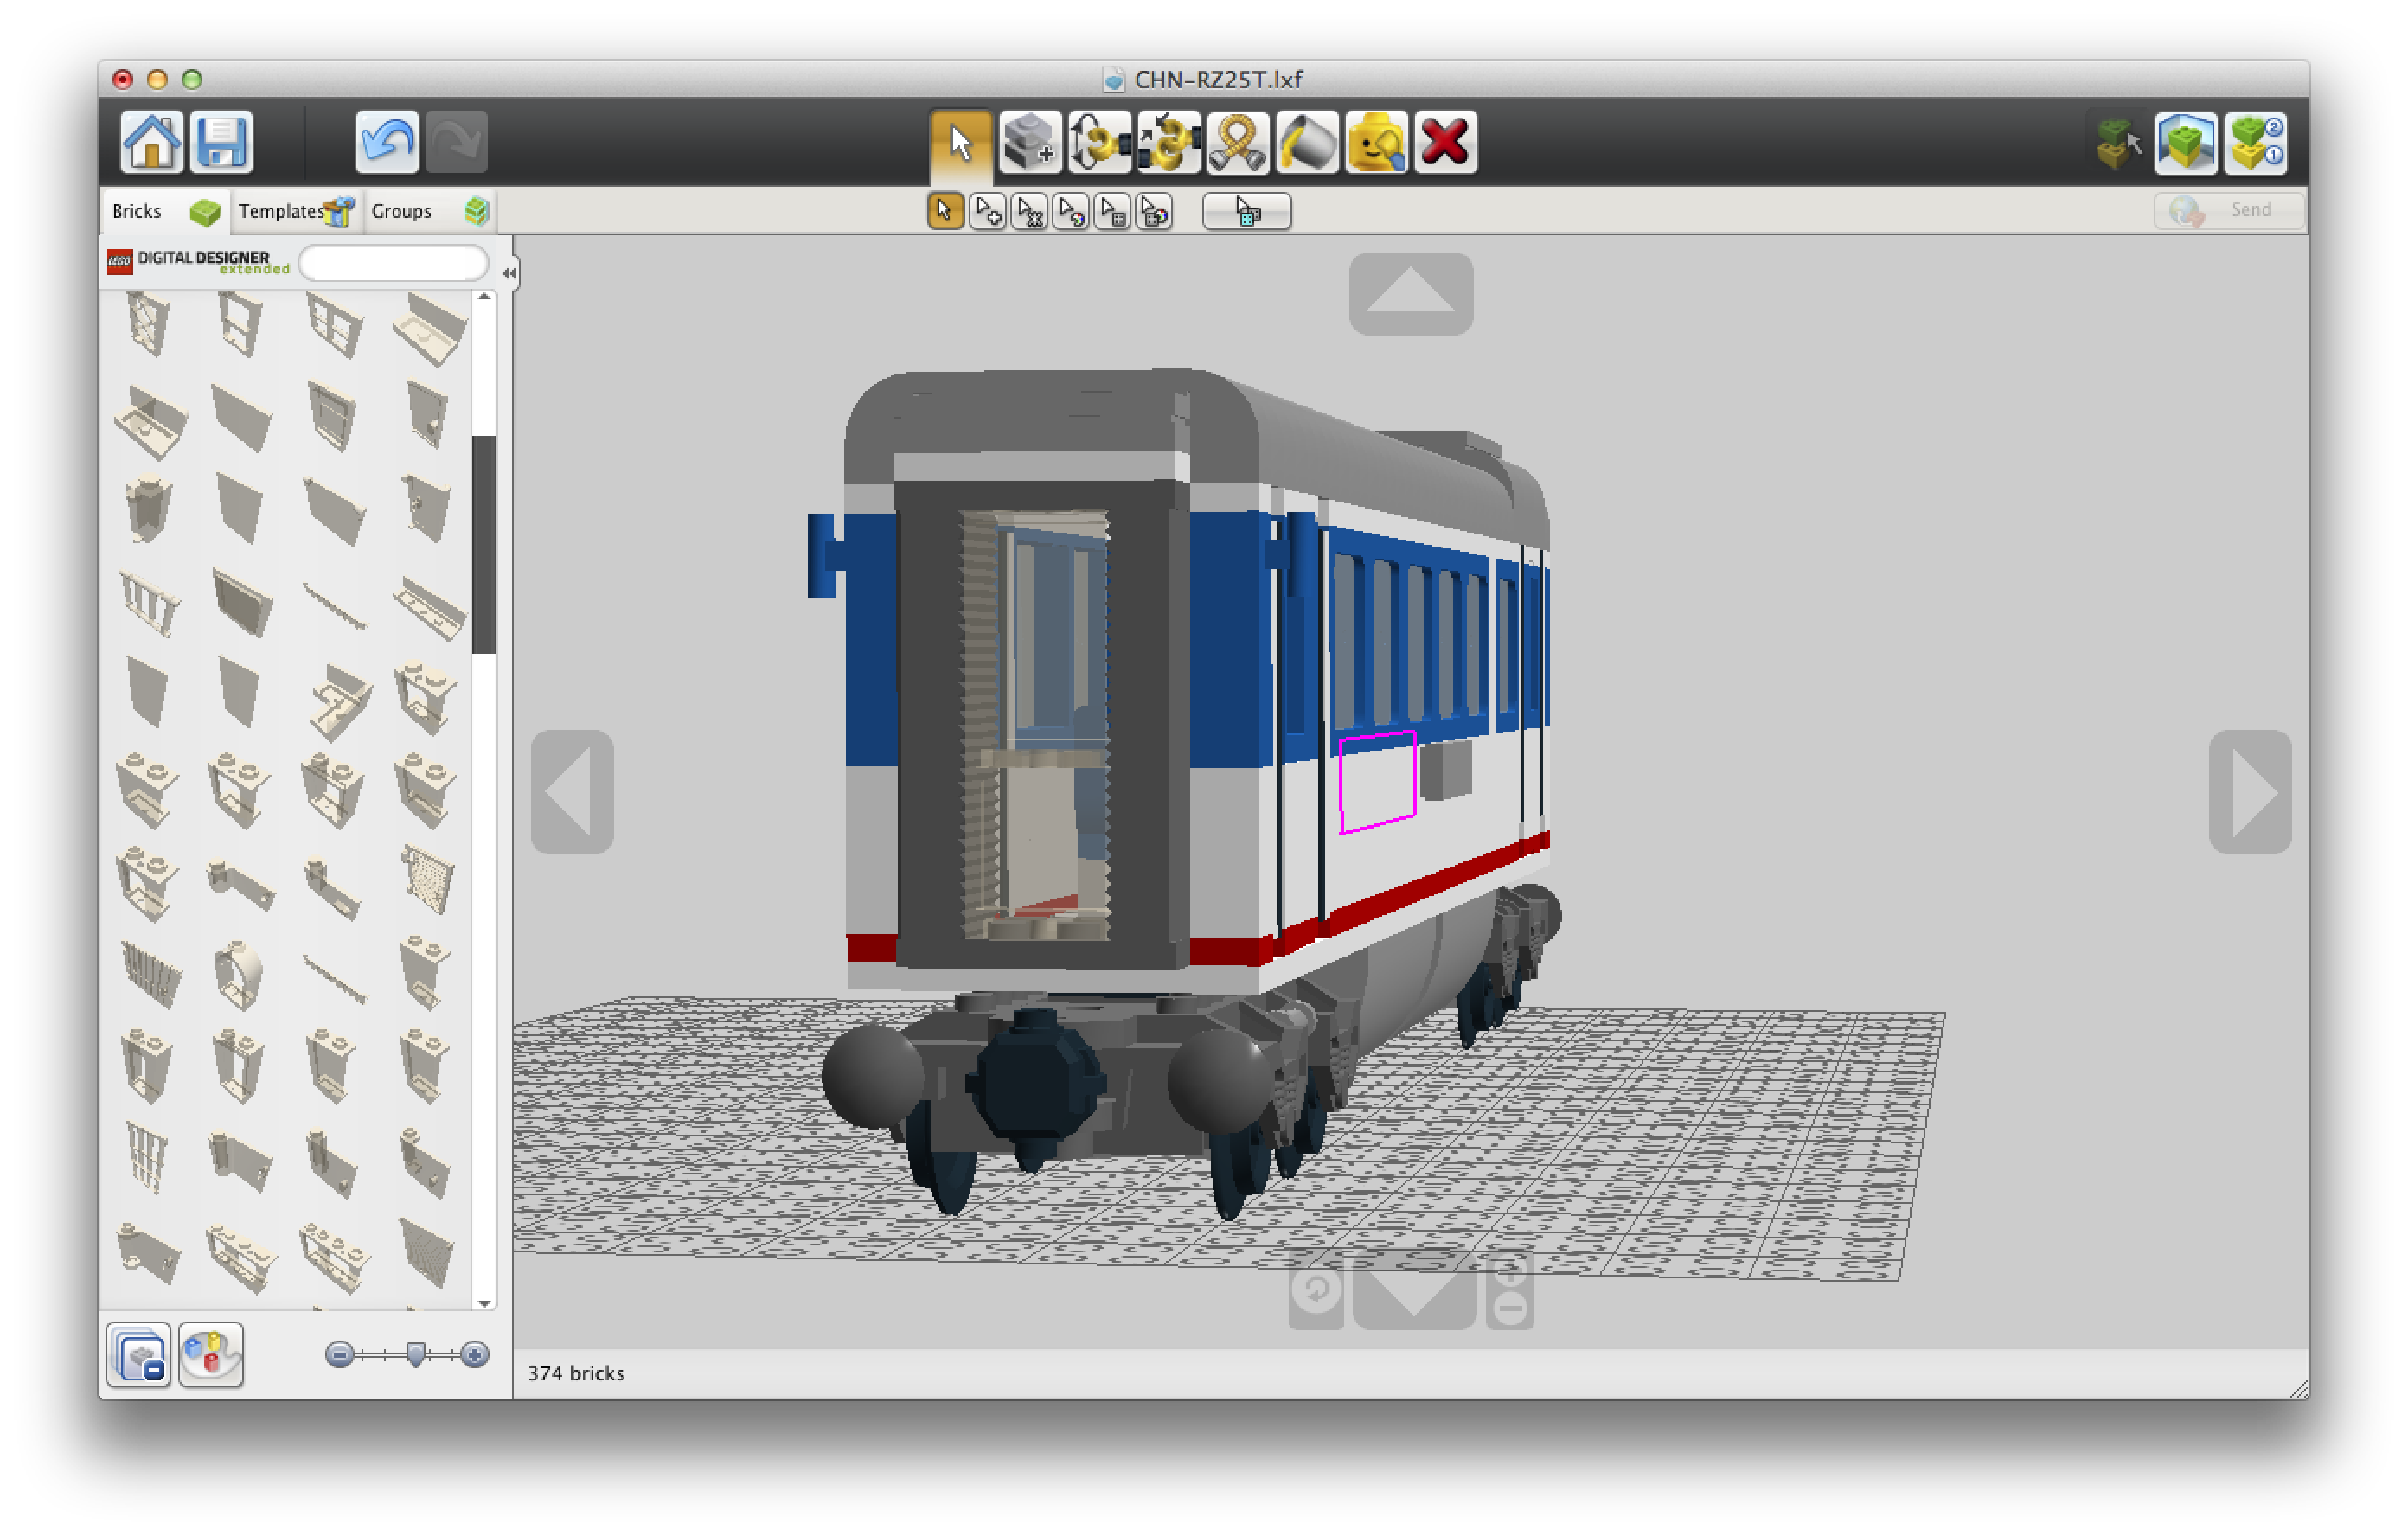This screenshot has width=2408, height=1536.
Task: Click the brick palette size slider handle
Action: tap(416, 1355)
